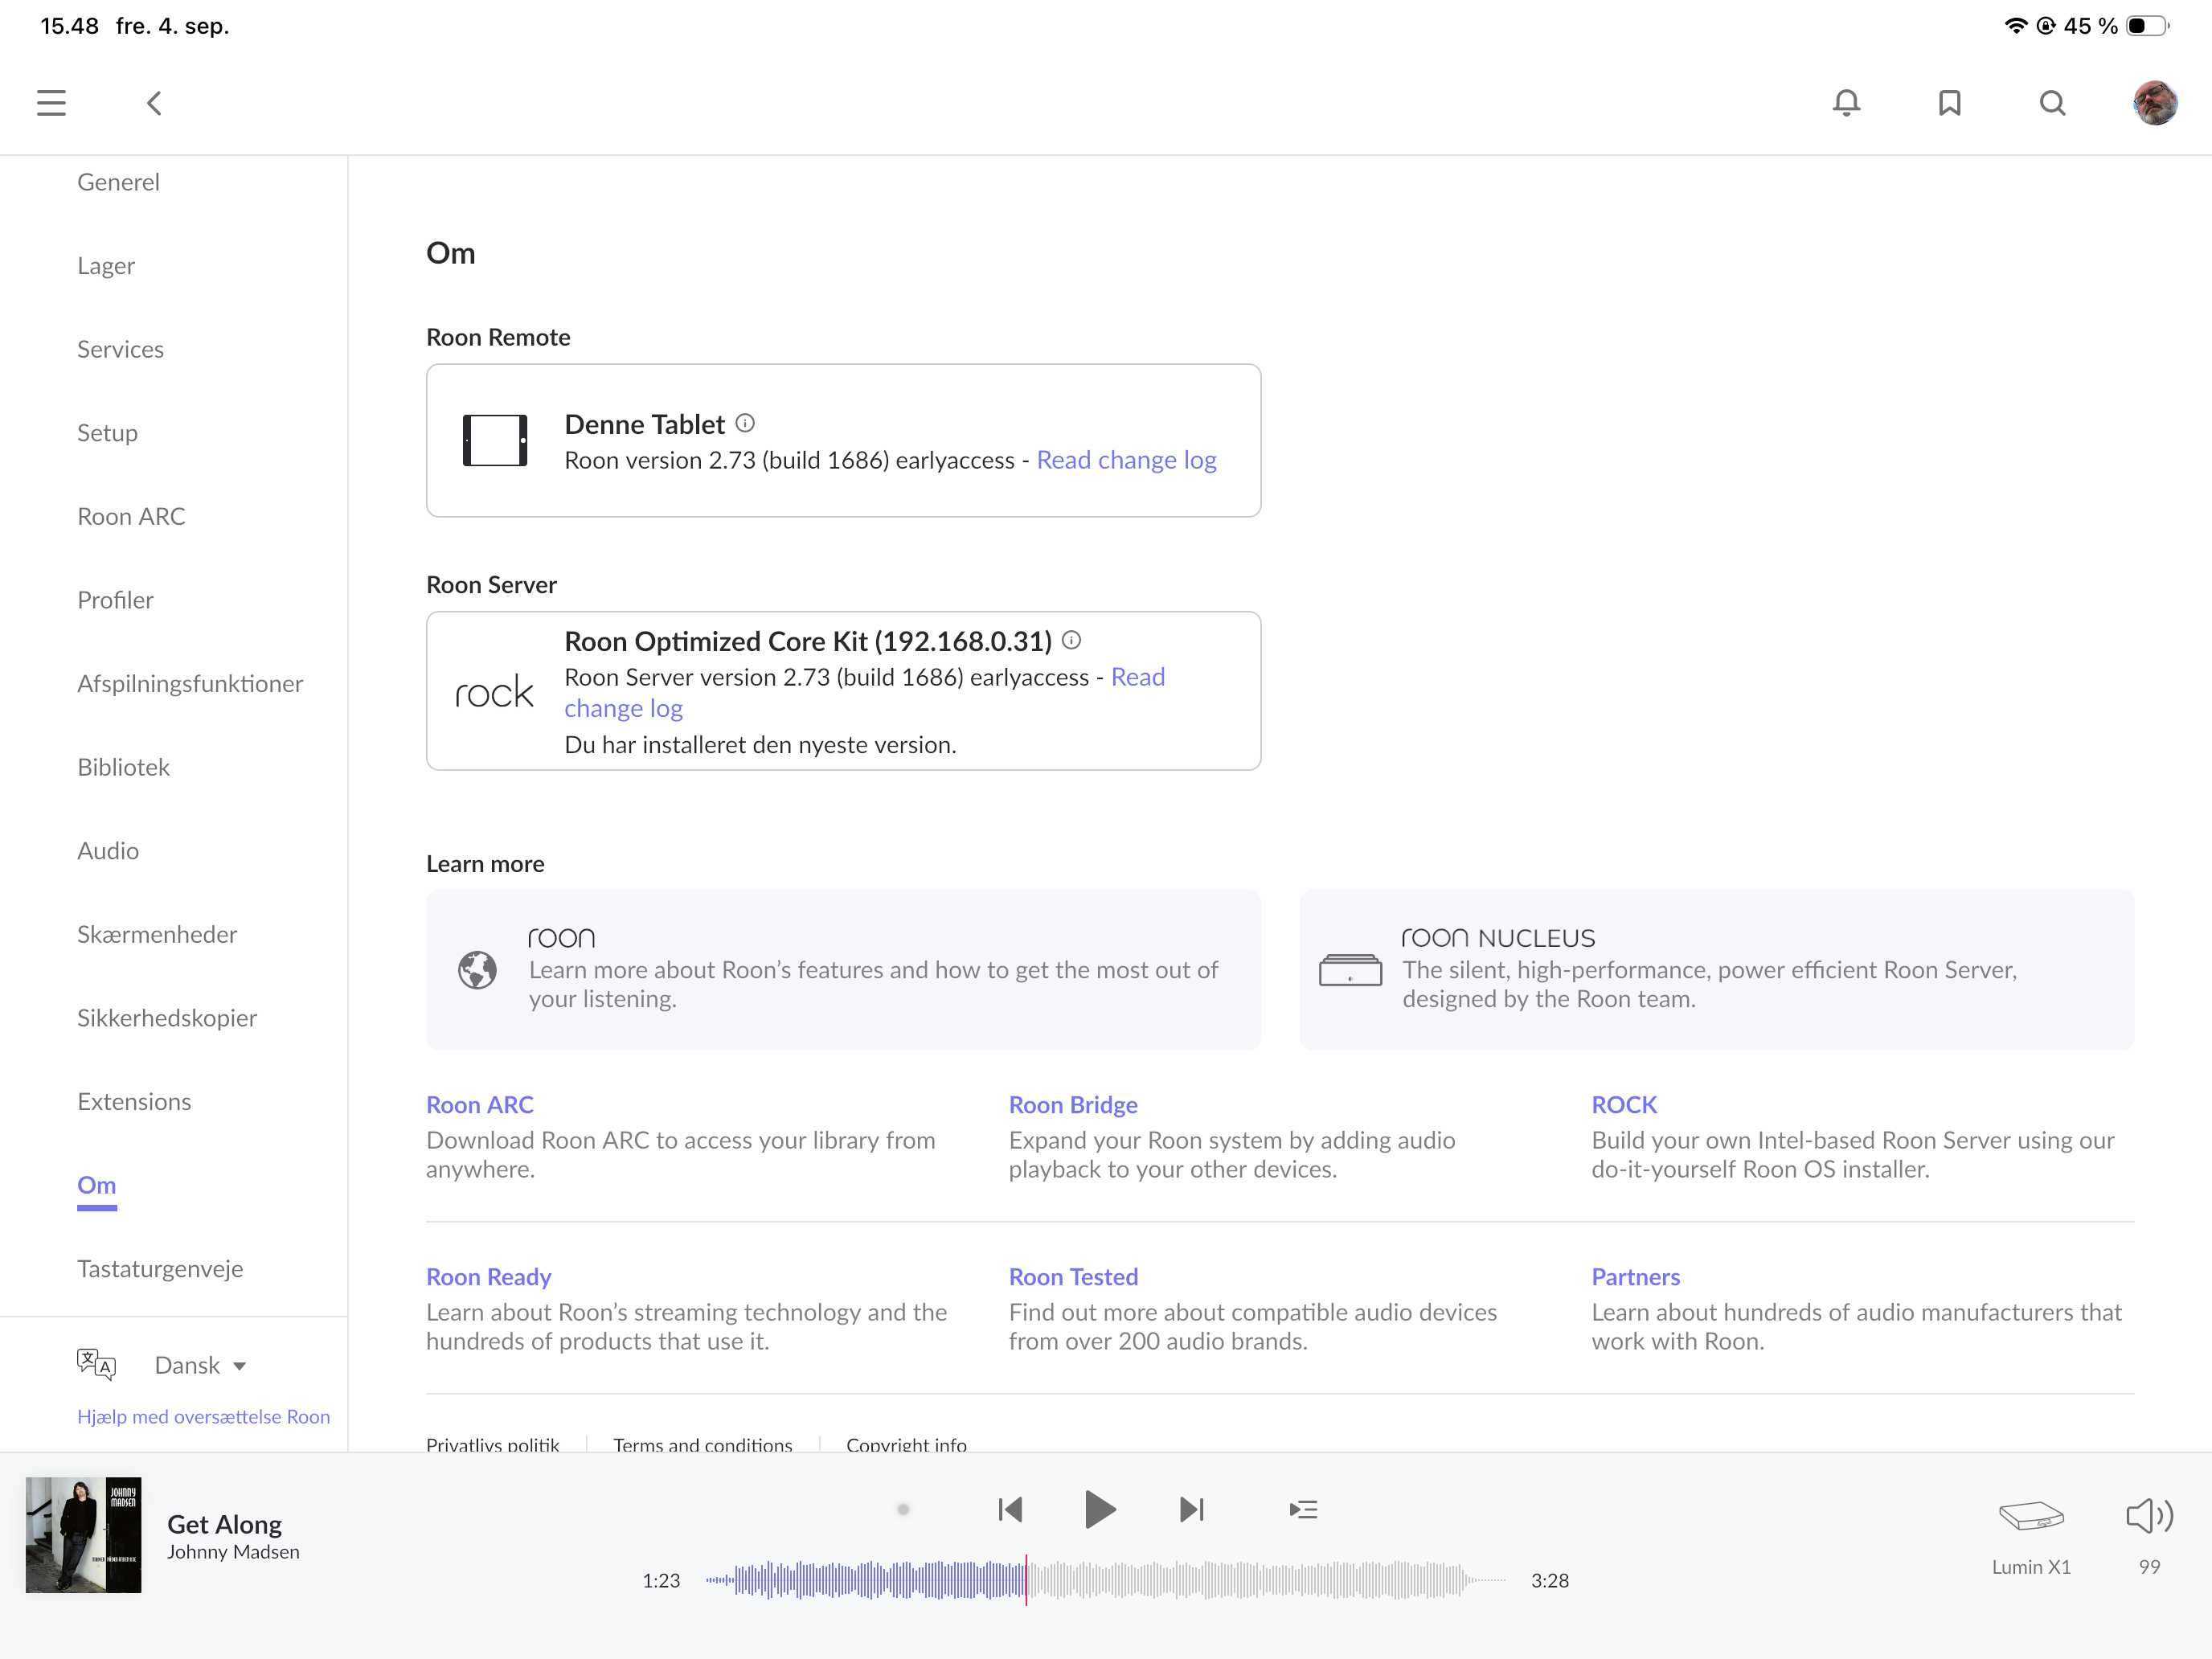Viewport: 2212px width, 1659px height.
Task: Open the play queue icon
Action: (x=1303, y=1509)
